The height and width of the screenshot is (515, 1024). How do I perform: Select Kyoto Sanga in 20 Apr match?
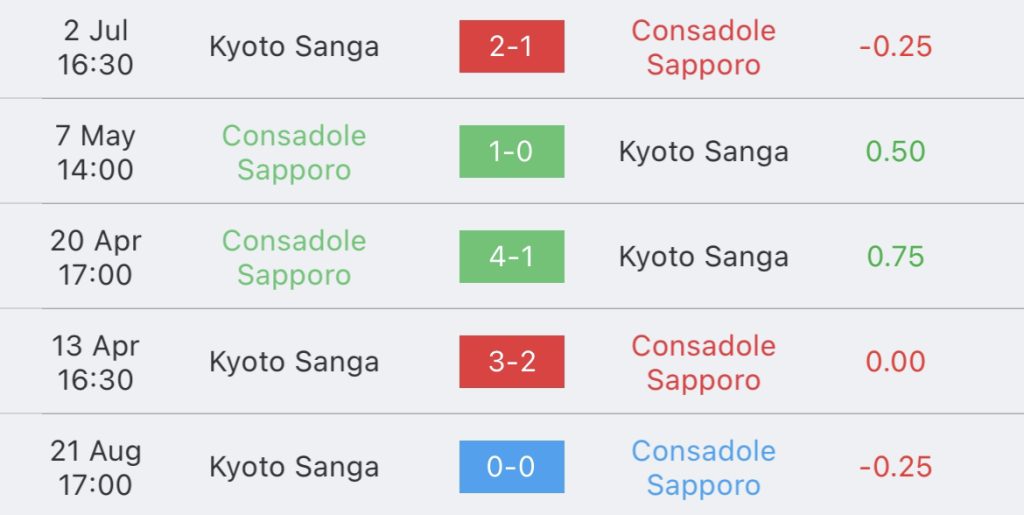(703, 257)
